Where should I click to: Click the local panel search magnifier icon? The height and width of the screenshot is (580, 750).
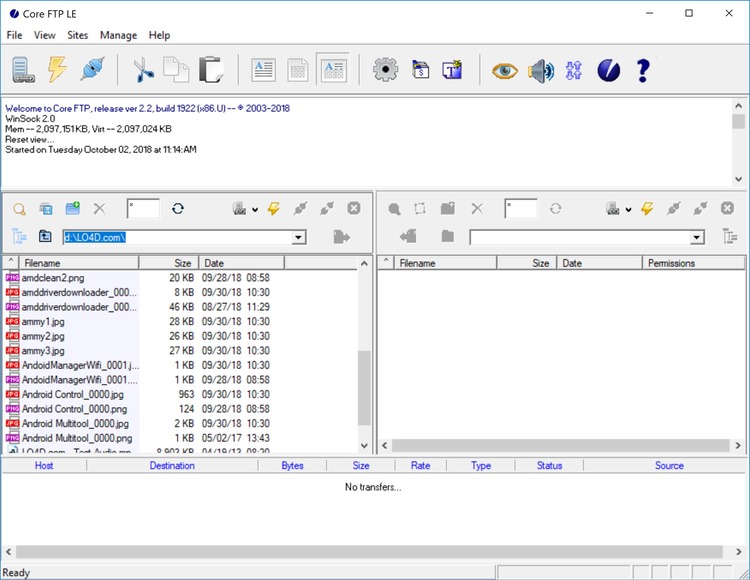[19, 209]
